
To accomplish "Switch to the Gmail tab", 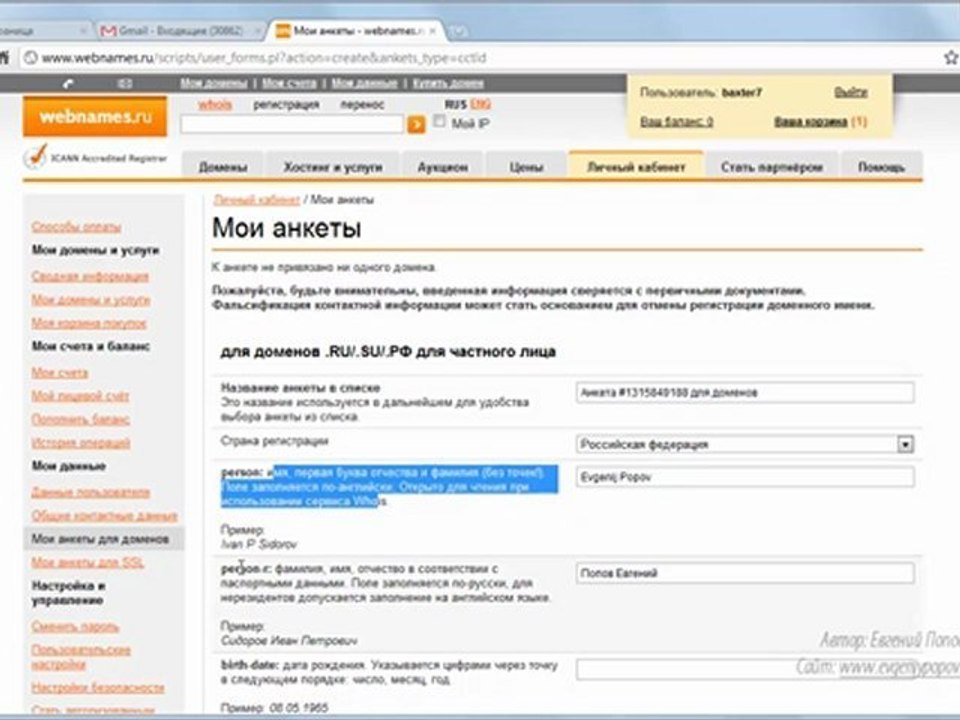I will pos(179,31).
